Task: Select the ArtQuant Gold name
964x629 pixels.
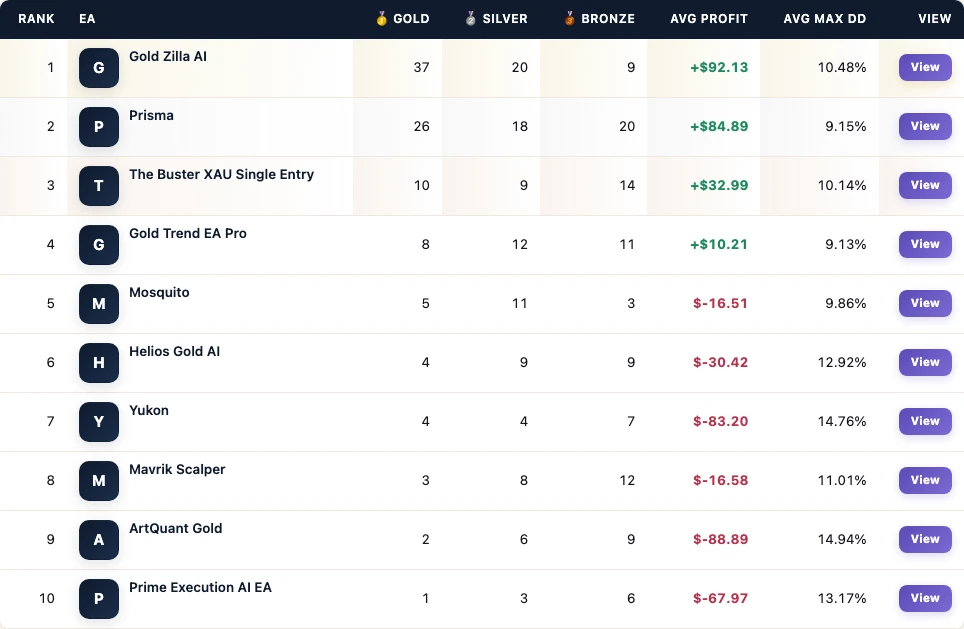Action: (176, 529)
